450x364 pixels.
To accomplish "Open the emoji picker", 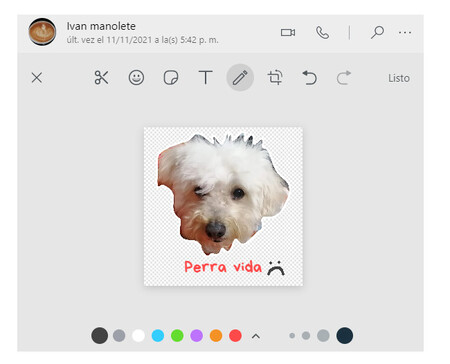I will [136, 78].
